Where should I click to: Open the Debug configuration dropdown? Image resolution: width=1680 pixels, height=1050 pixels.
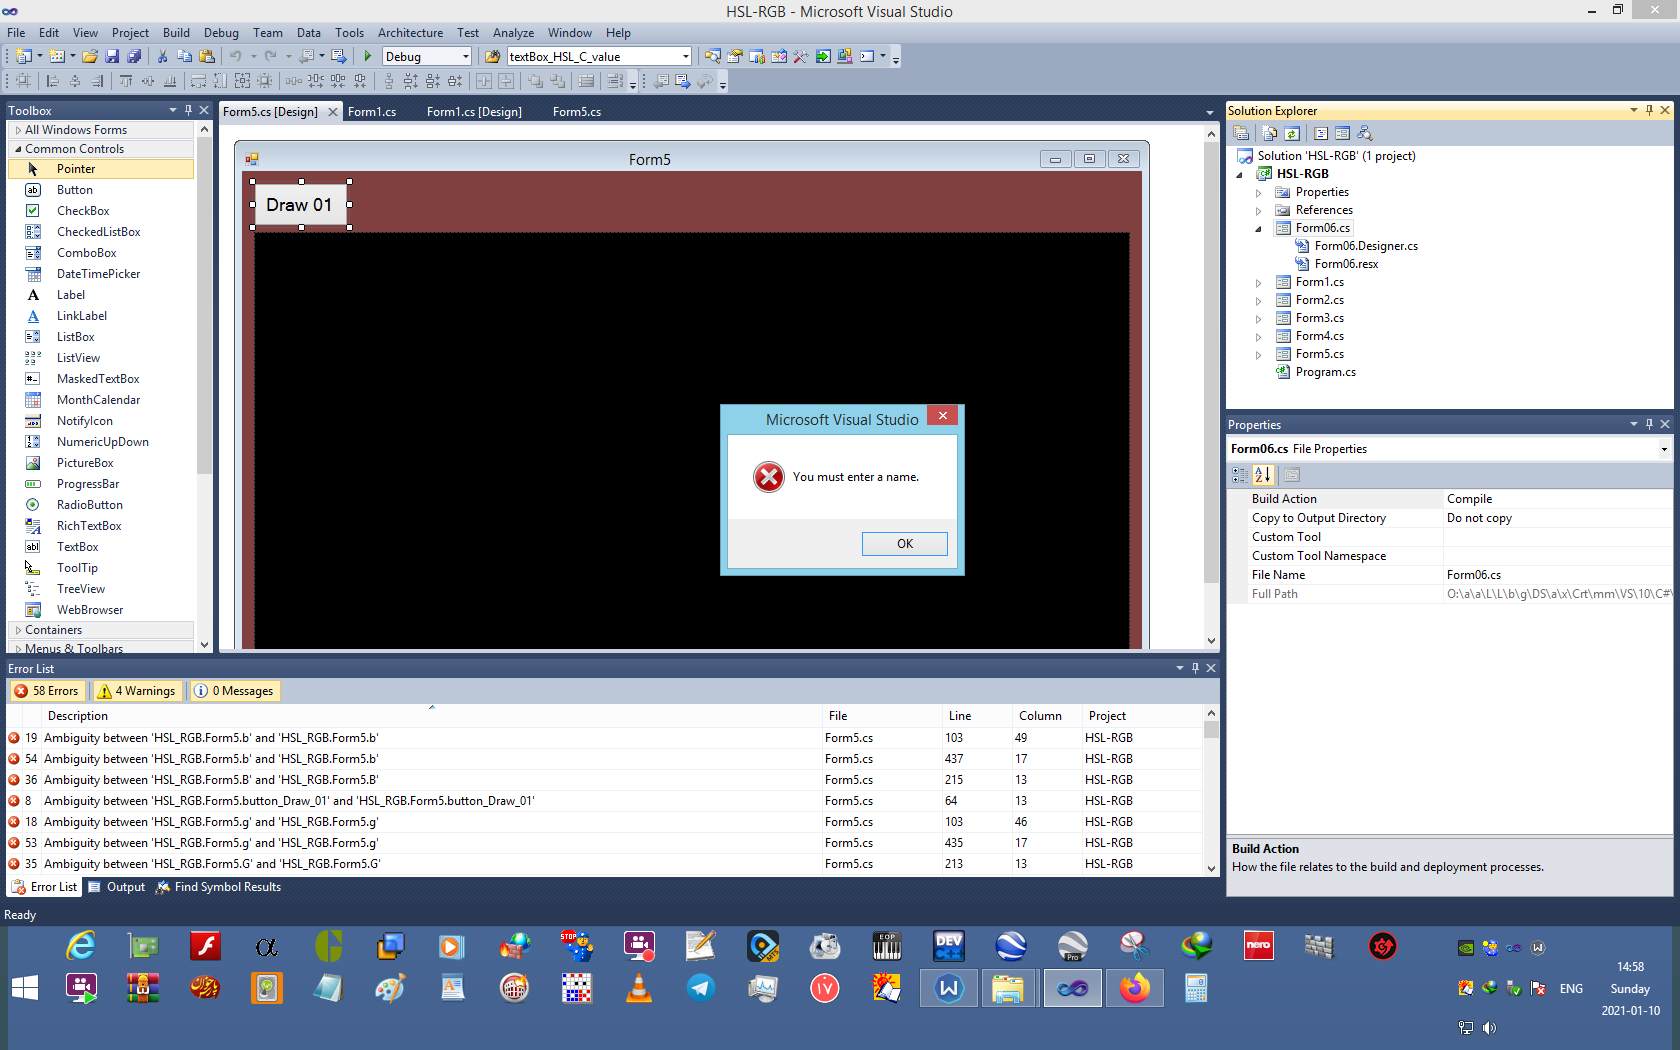click(465, 57)
